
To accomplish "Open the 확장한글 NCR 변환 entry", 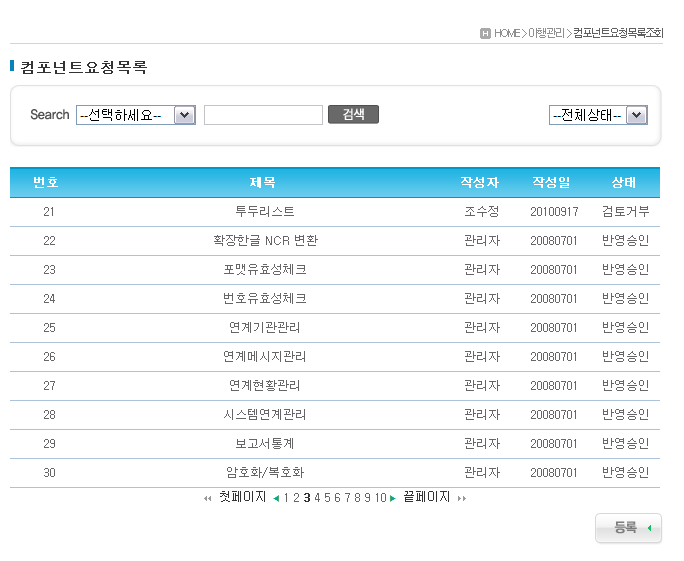I will pyautogui.click(x=265, y=241).
